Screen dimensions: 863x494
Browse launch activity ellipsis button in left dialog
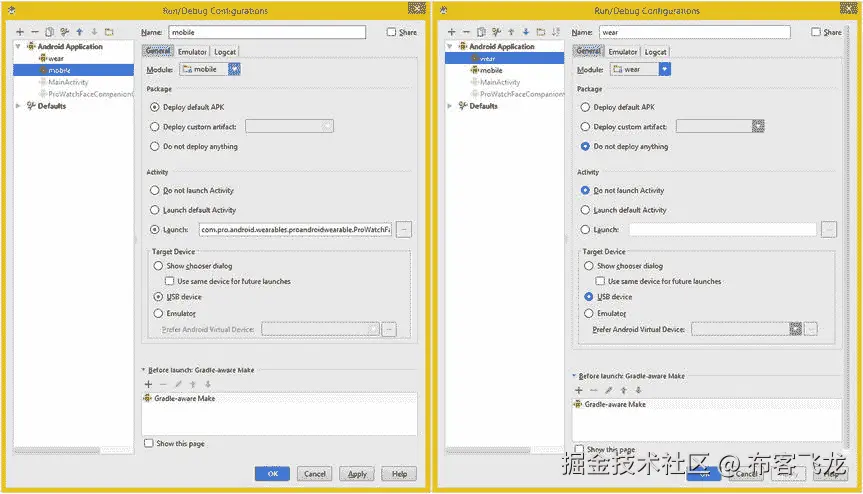tap(404, 229)
